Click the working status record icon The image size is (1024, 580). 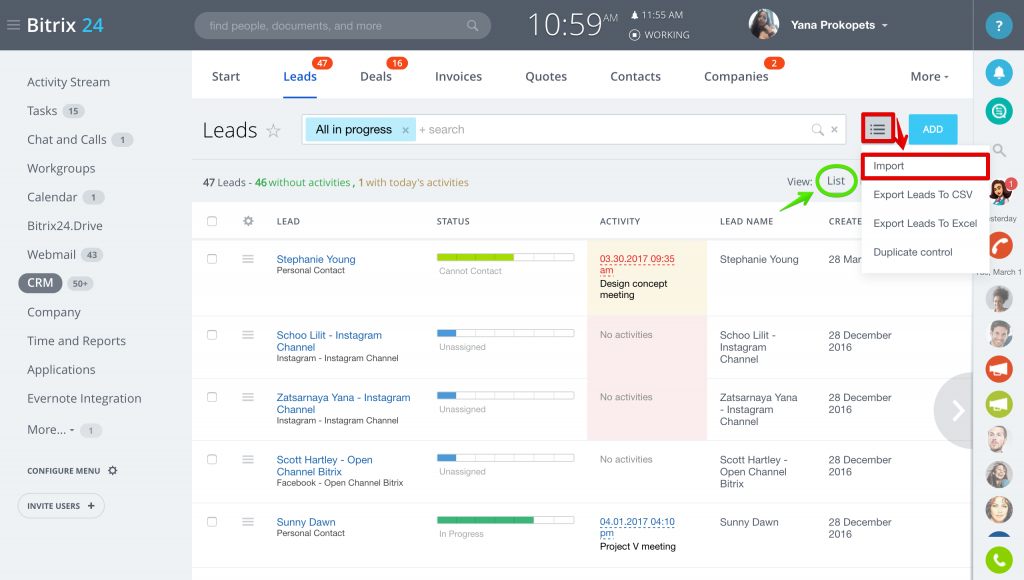point(634,35)
